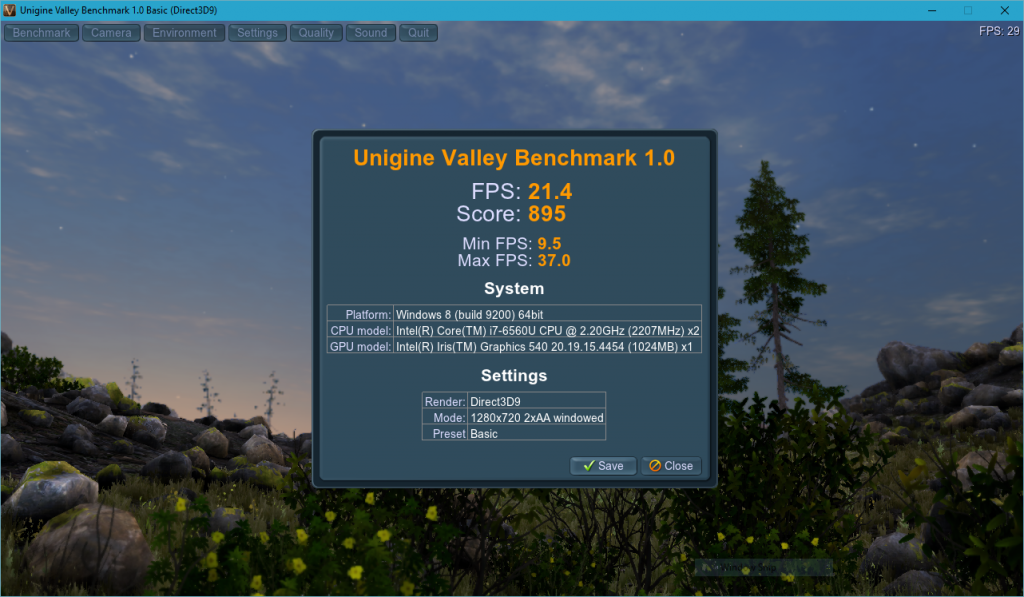
Task: Click the Quit button in toolbar
Action: coord(419,33)
